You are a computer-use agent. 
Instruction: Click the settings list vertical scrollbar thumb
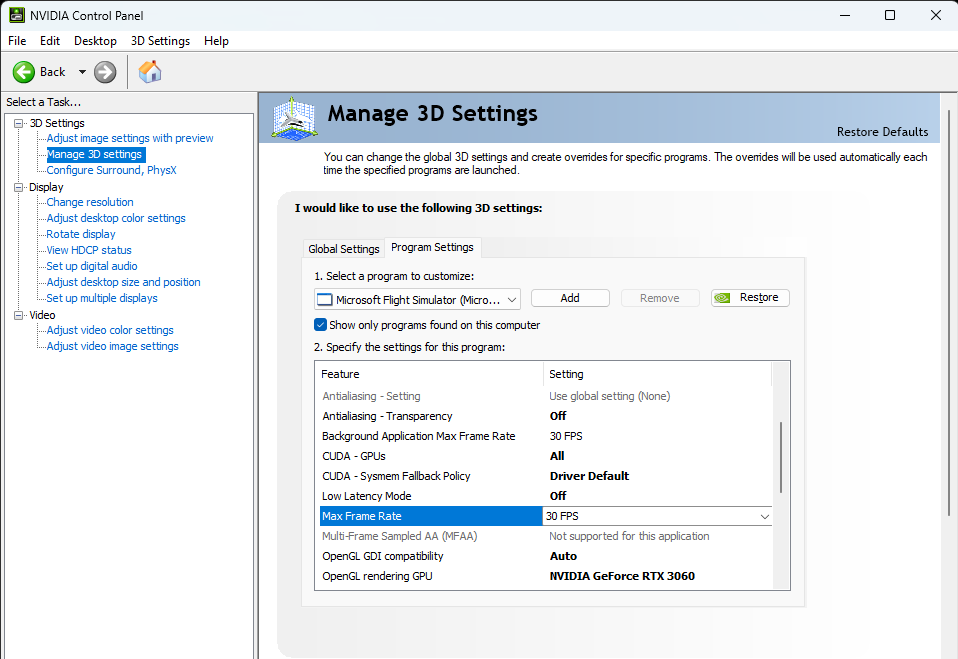(781, 457)
